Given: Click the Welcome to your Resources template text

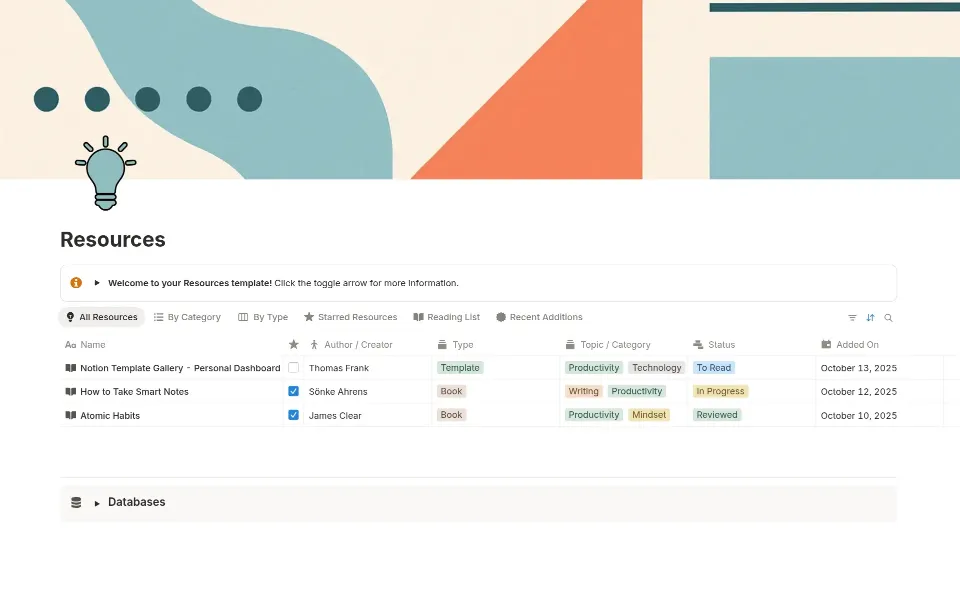Looking at the screenshot, I should tap(190, 283).
